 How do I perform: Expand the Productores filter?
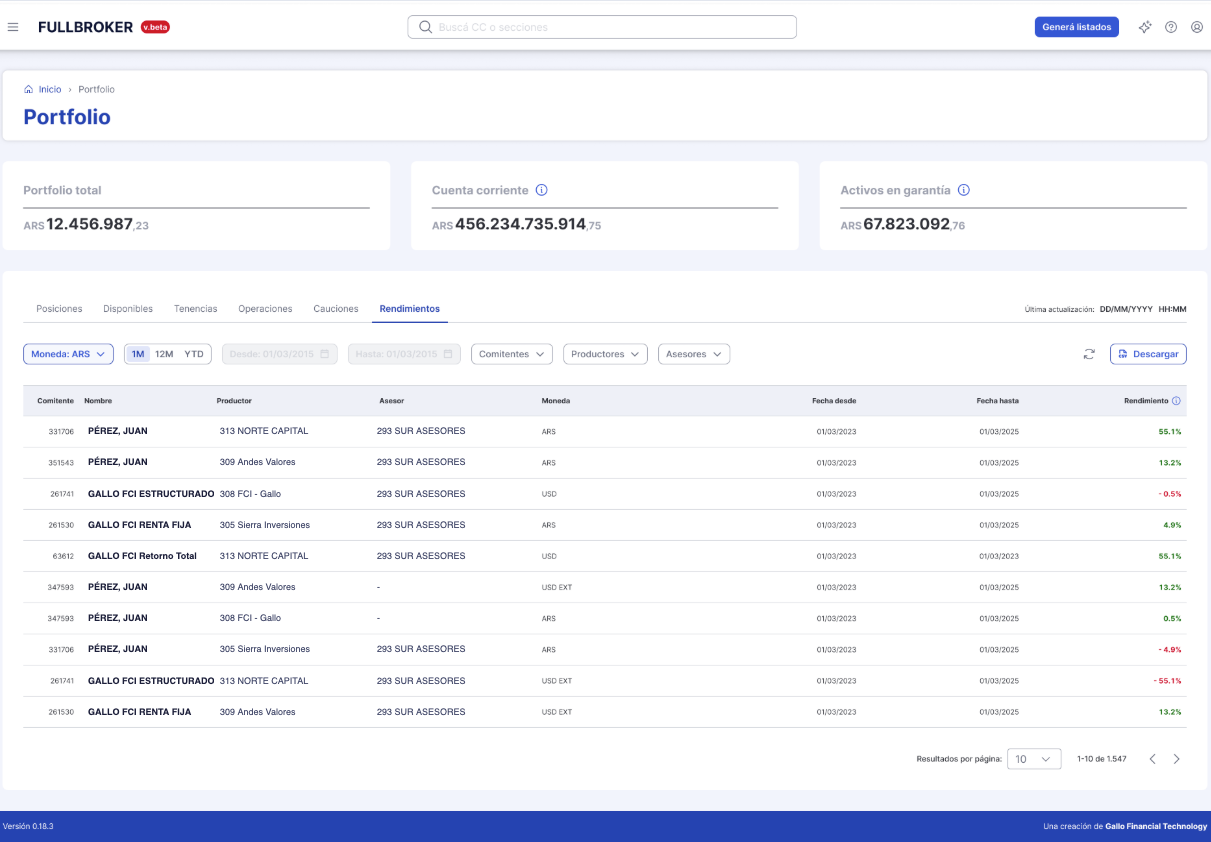click(605, 354)
